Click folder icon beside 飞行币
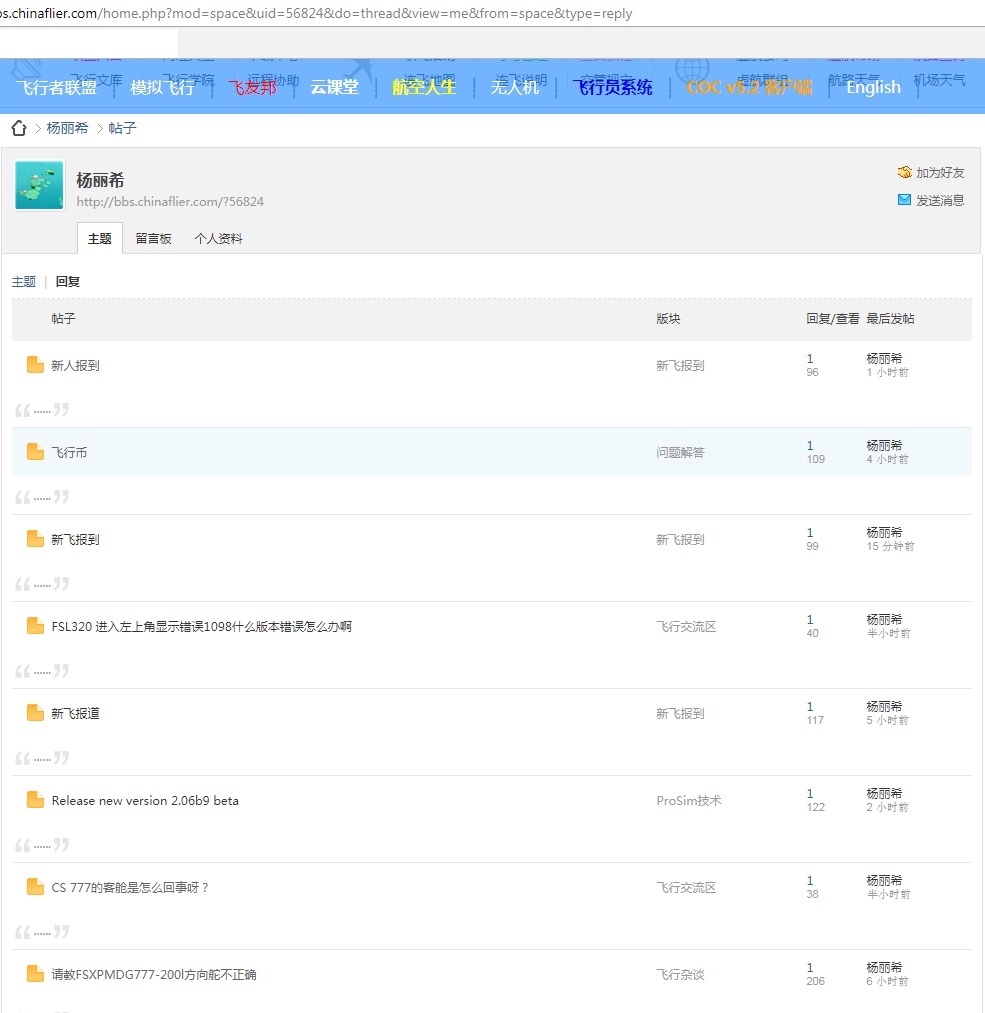Screen dimensions: 985x1013 click(35, 452)
